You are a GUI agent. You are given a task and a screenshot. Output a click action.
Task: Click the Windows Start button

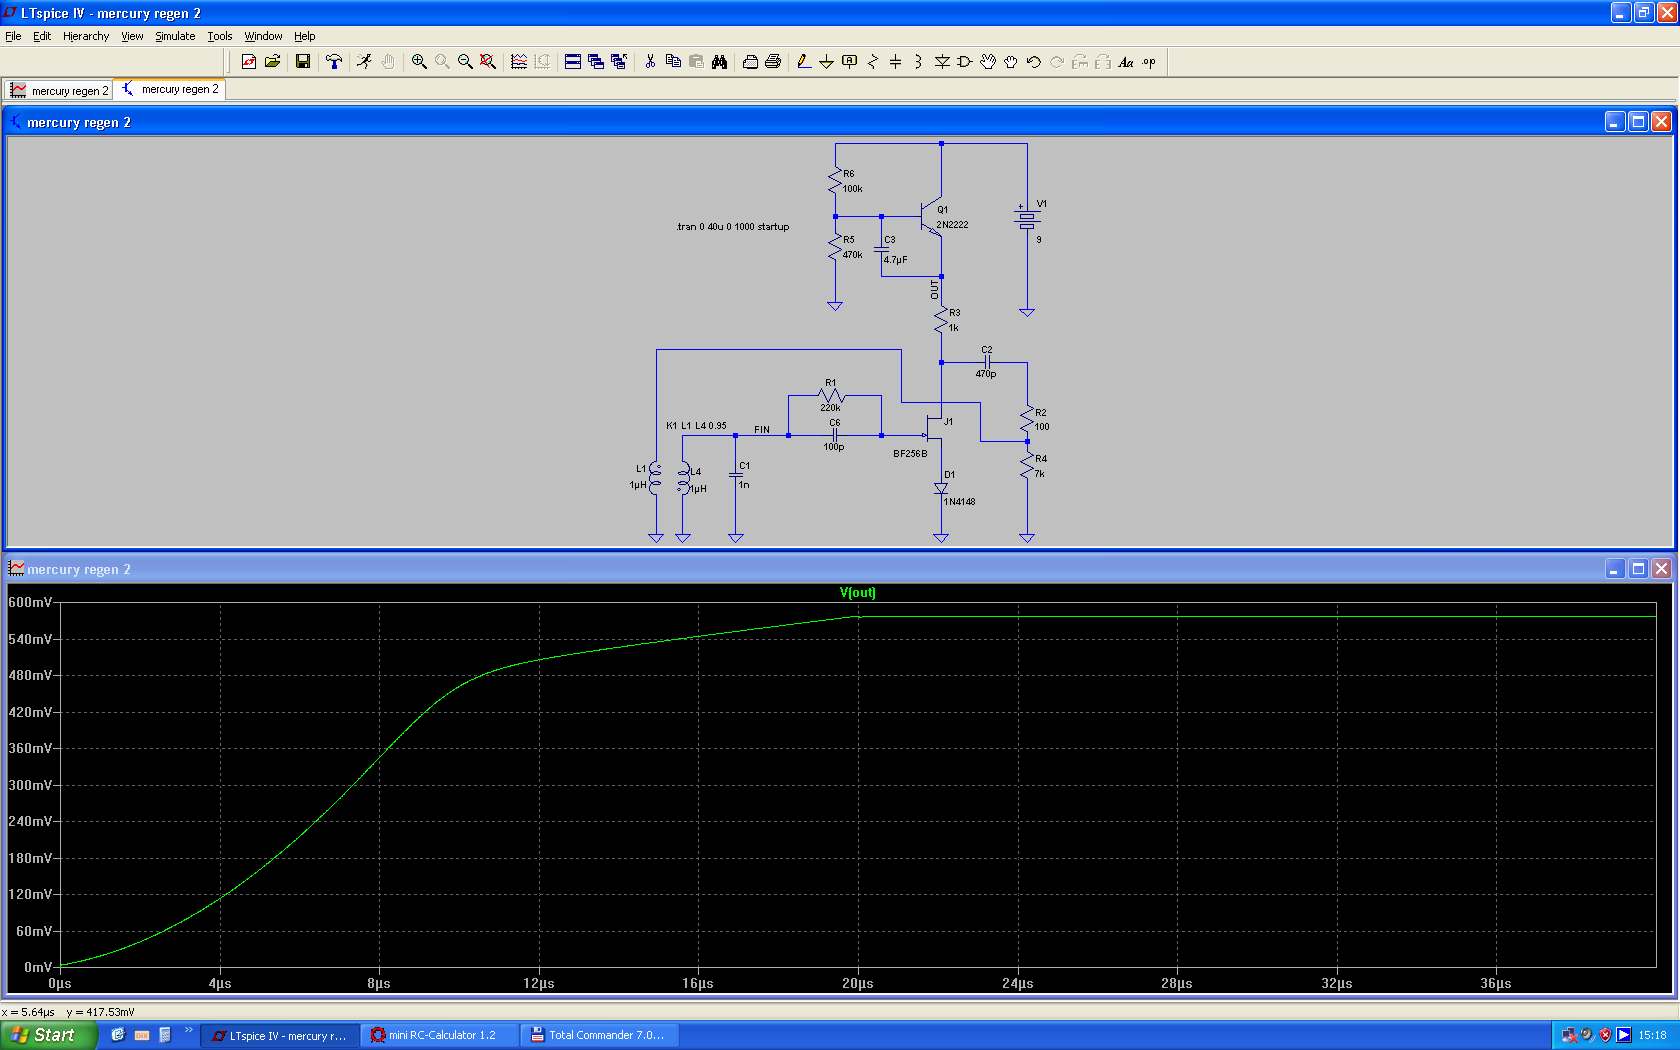pos(47,1035)
